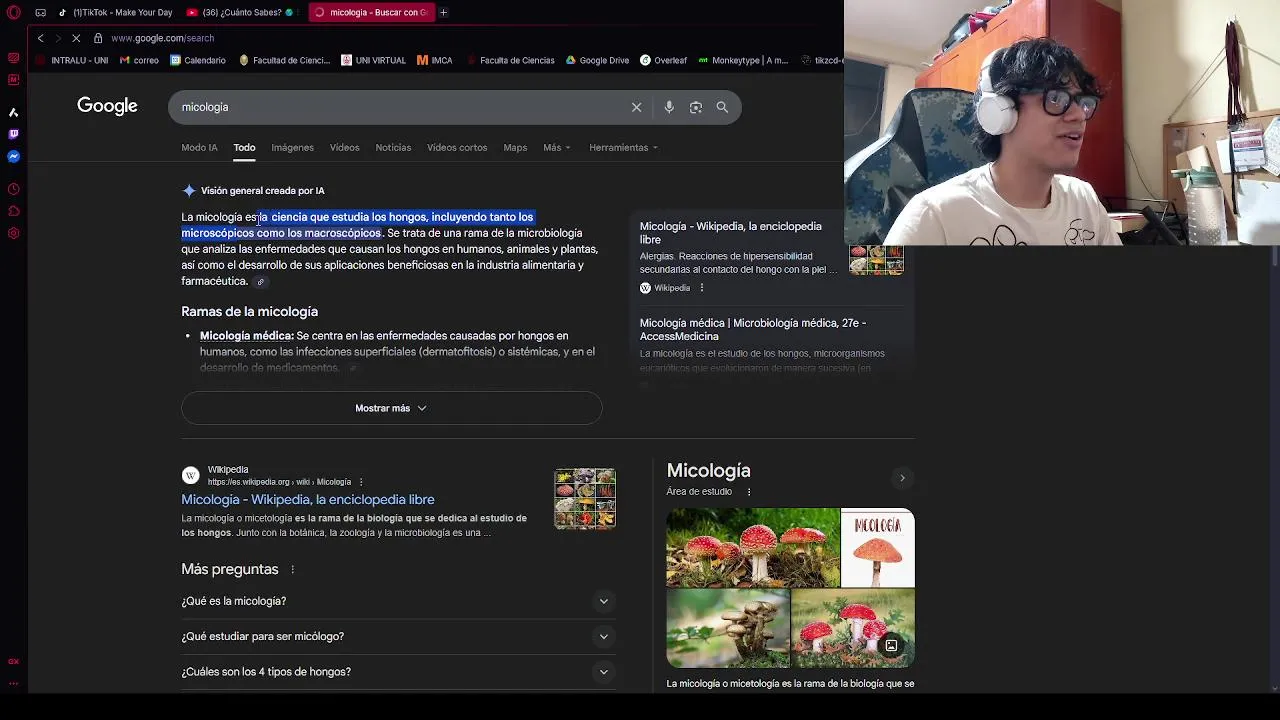
Task: Open the 'correo' Gmail bookmark
Action: pyautogui.click(x=139, y=60)
